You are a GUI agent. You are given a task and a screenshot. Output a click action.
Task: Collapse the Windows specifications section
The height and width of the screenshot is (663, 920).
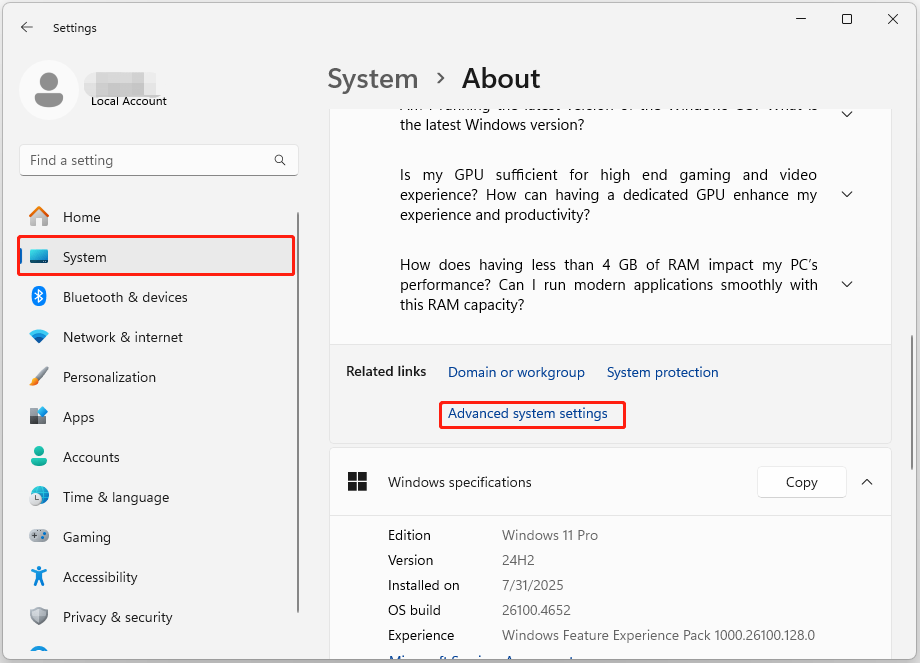coord(867,482)
